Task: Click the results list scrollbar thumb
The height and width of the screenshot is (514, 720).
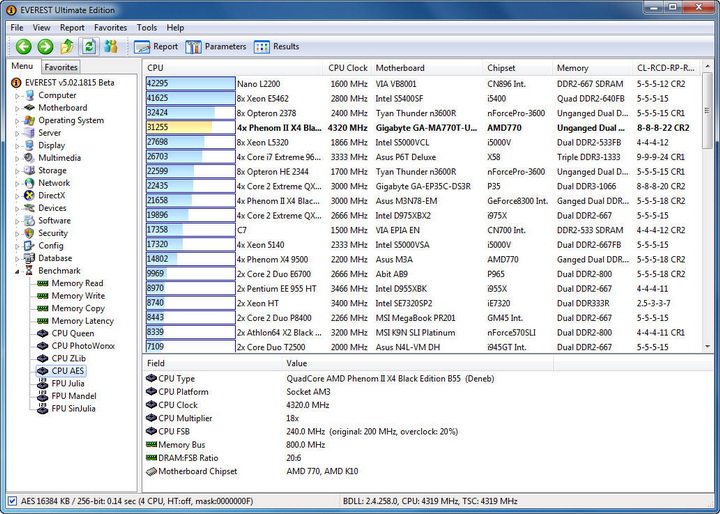Action: click(x=707, y=112)
